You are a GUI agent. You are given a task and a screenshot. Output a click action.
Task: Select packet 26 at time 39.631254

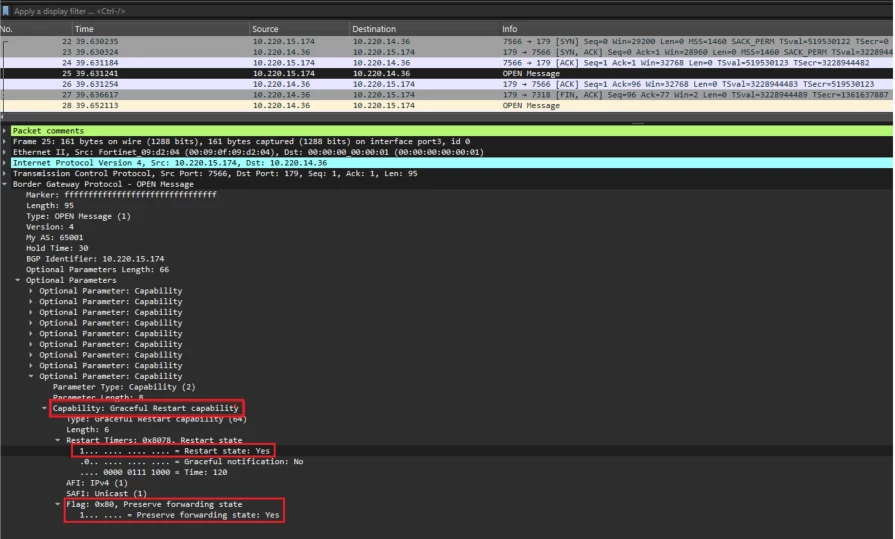point(446,84)
